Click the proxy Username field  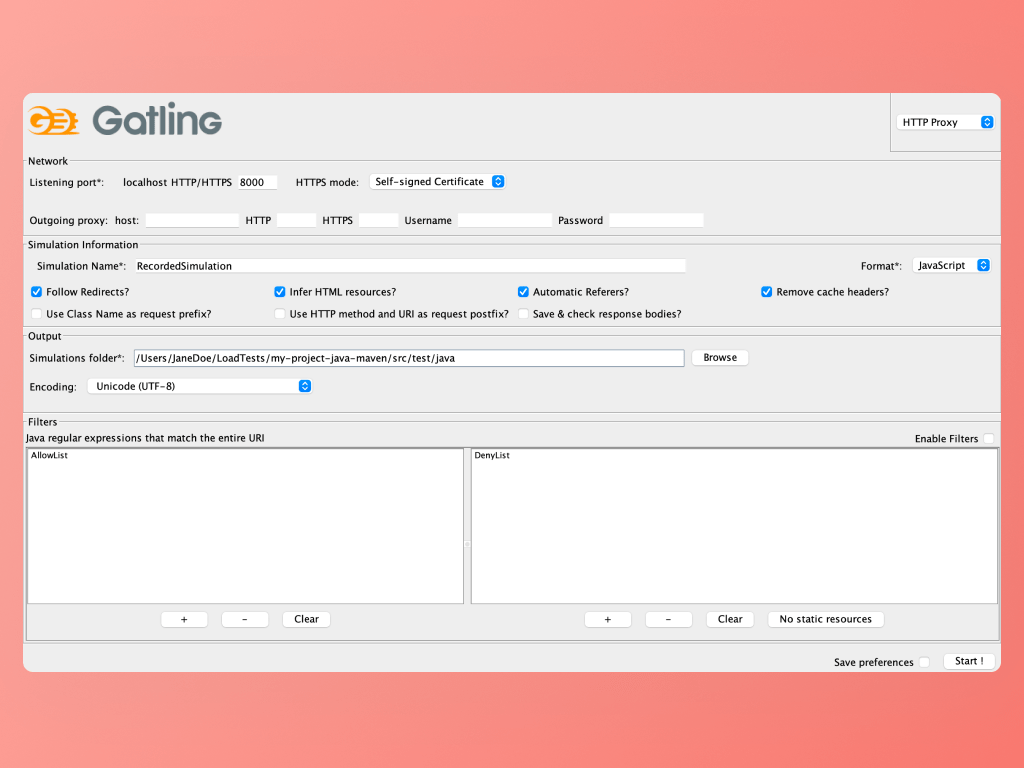(x=505, y=220)
